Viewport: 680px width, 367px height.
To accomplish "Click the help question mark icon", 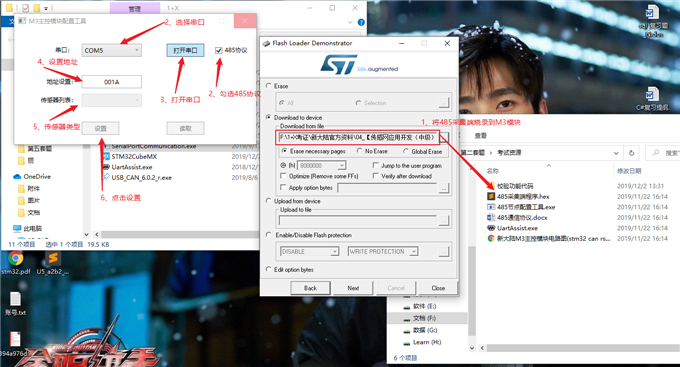I will coord(361,22).
